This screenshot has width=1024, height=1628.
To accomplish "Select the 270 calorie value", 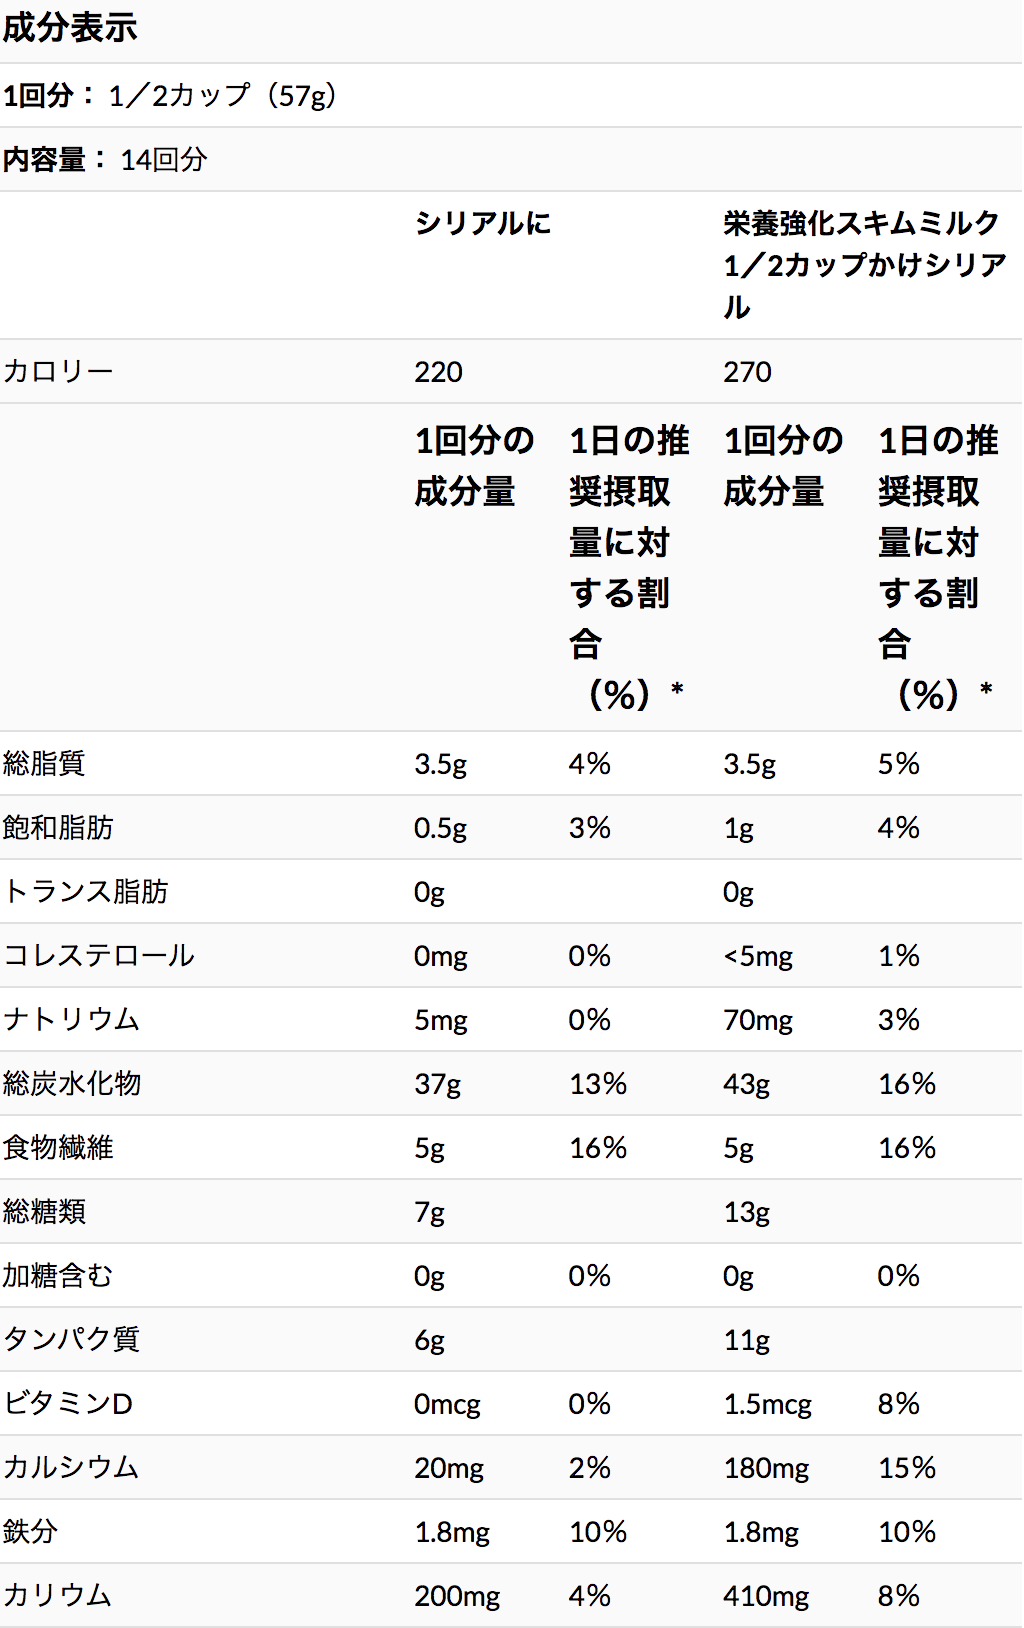I will (747, 372).
